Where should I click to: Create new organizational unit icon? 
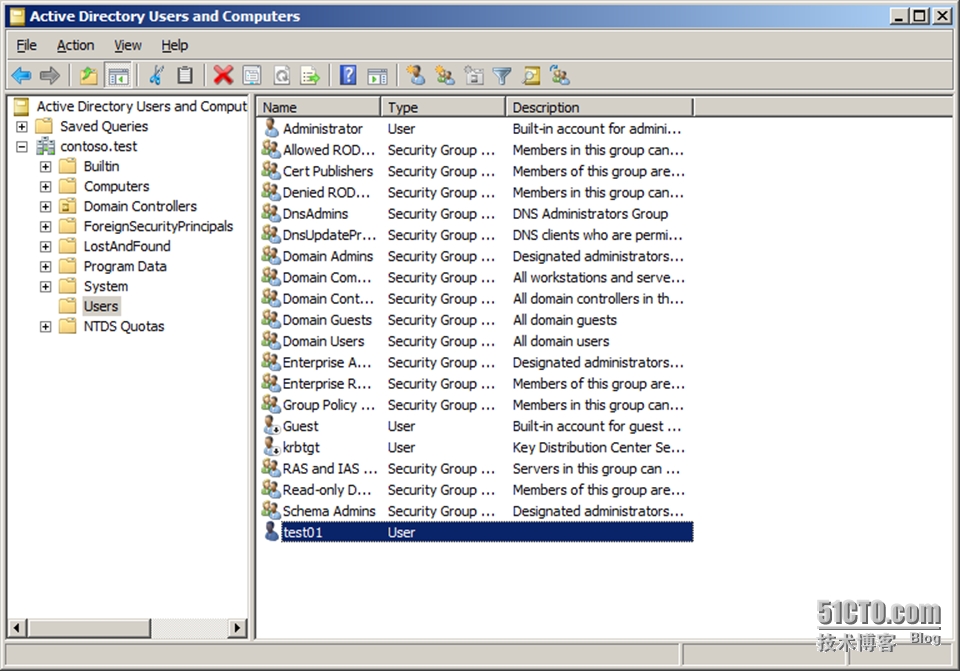point(474,76)
